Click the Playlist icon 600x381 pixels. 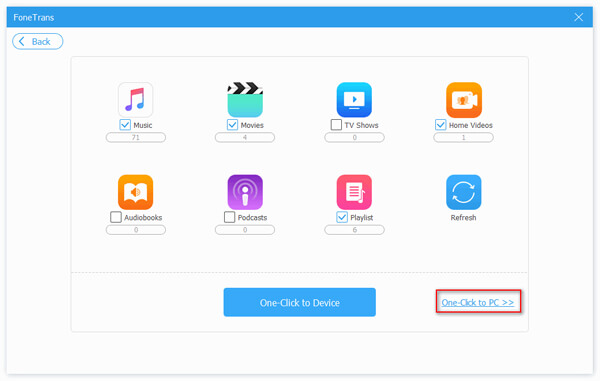(x=354, y=192)
